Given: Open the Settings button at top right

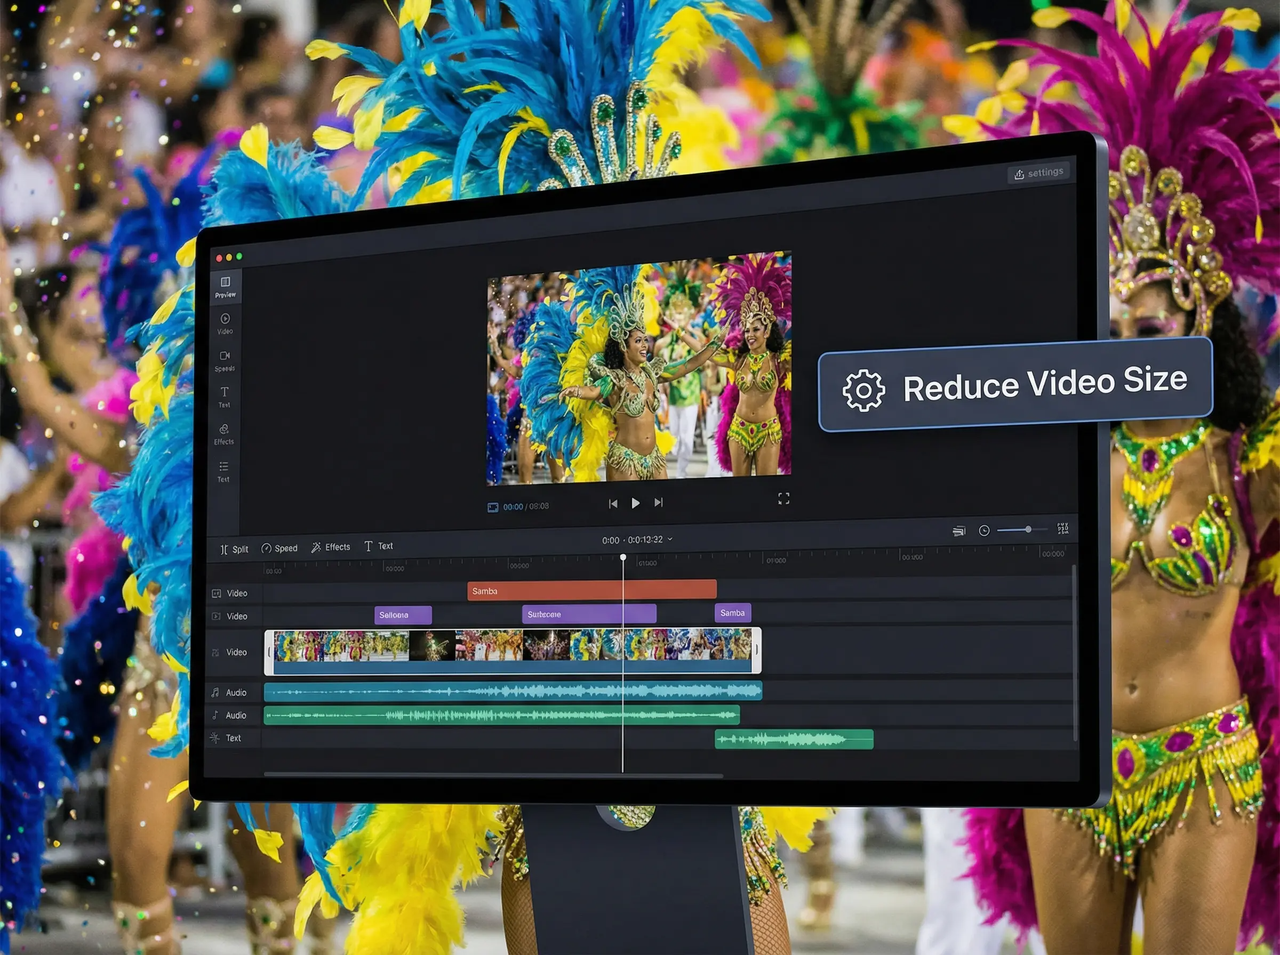Looking at the screenshot, I should [1039, 172].
